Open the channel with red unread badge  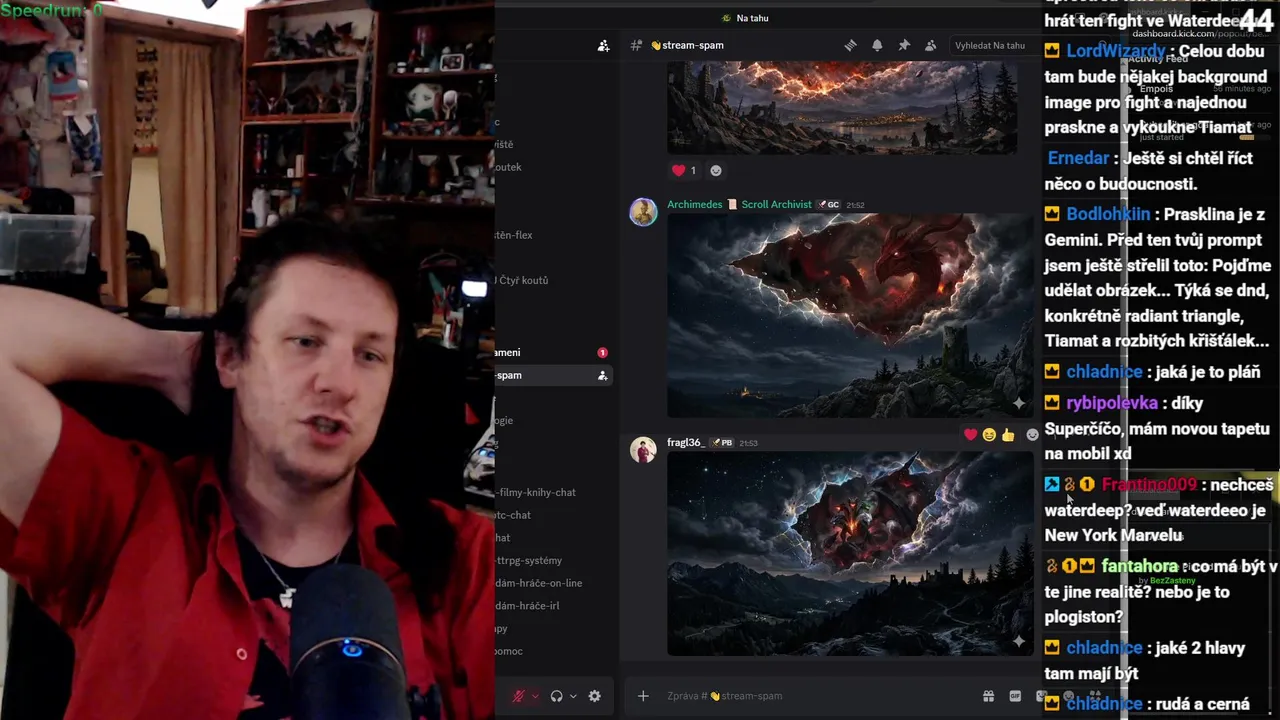[553, 353]
